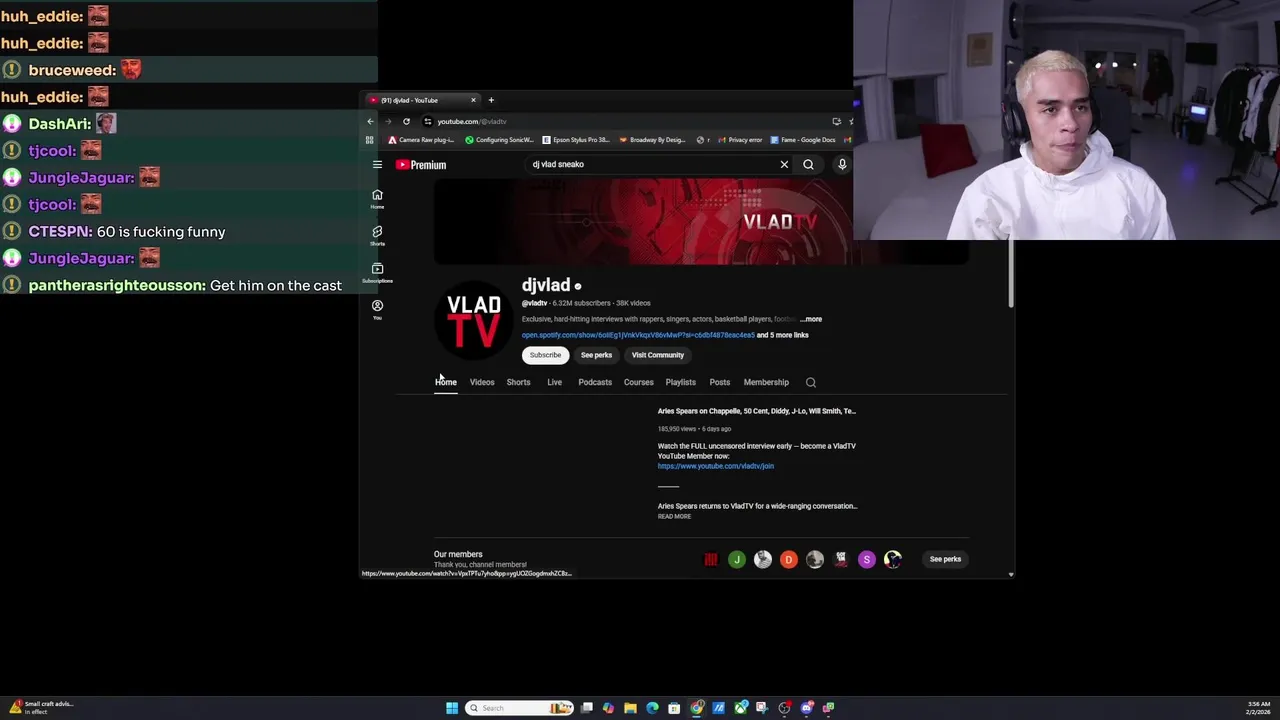The image size is (1280, 720).
Task: Open Snipping Tool from the taskbar
Action: point(762,708)
